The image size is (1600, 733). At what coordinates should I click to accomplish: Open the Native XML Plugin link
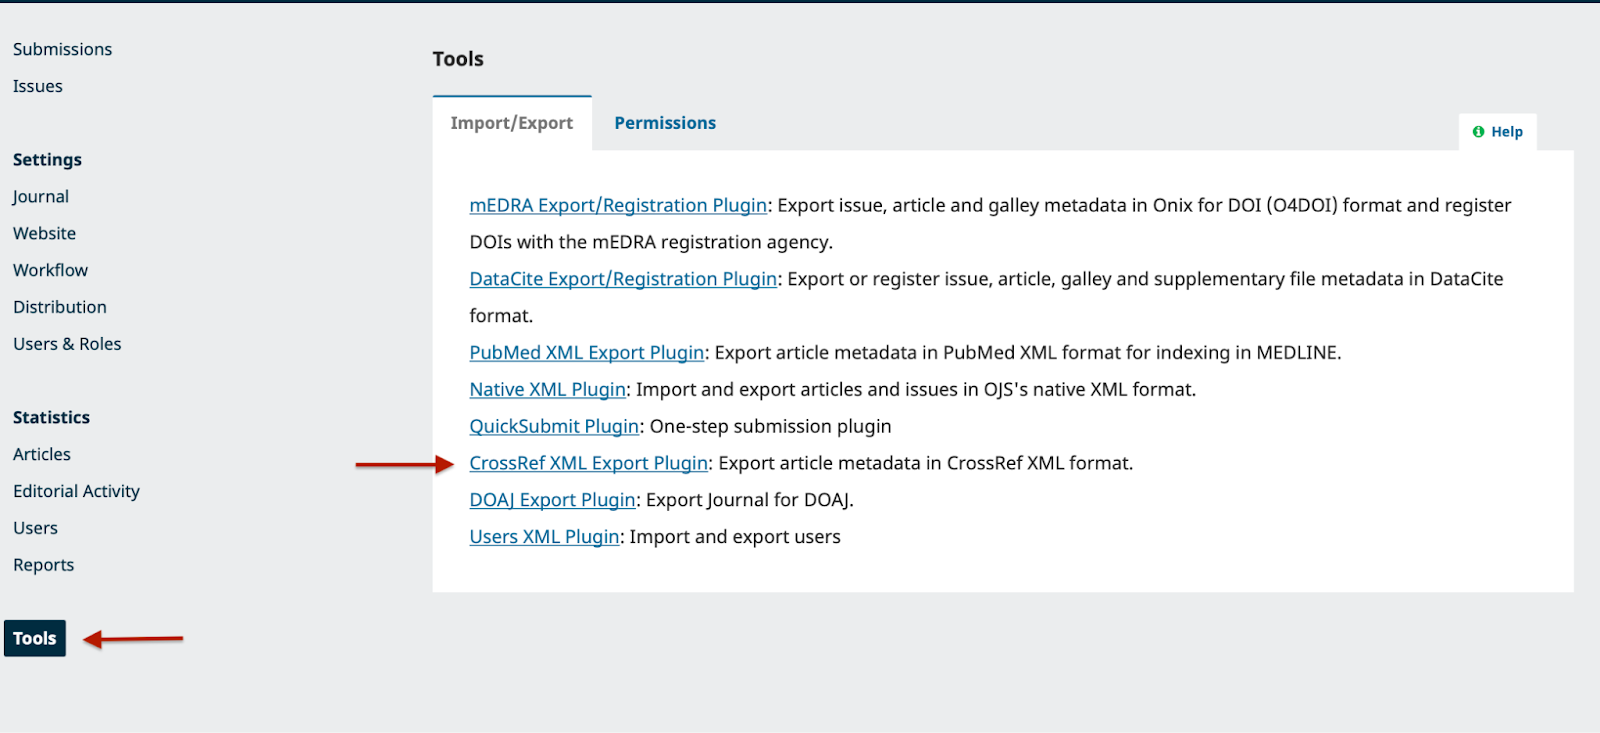(547, 390)
